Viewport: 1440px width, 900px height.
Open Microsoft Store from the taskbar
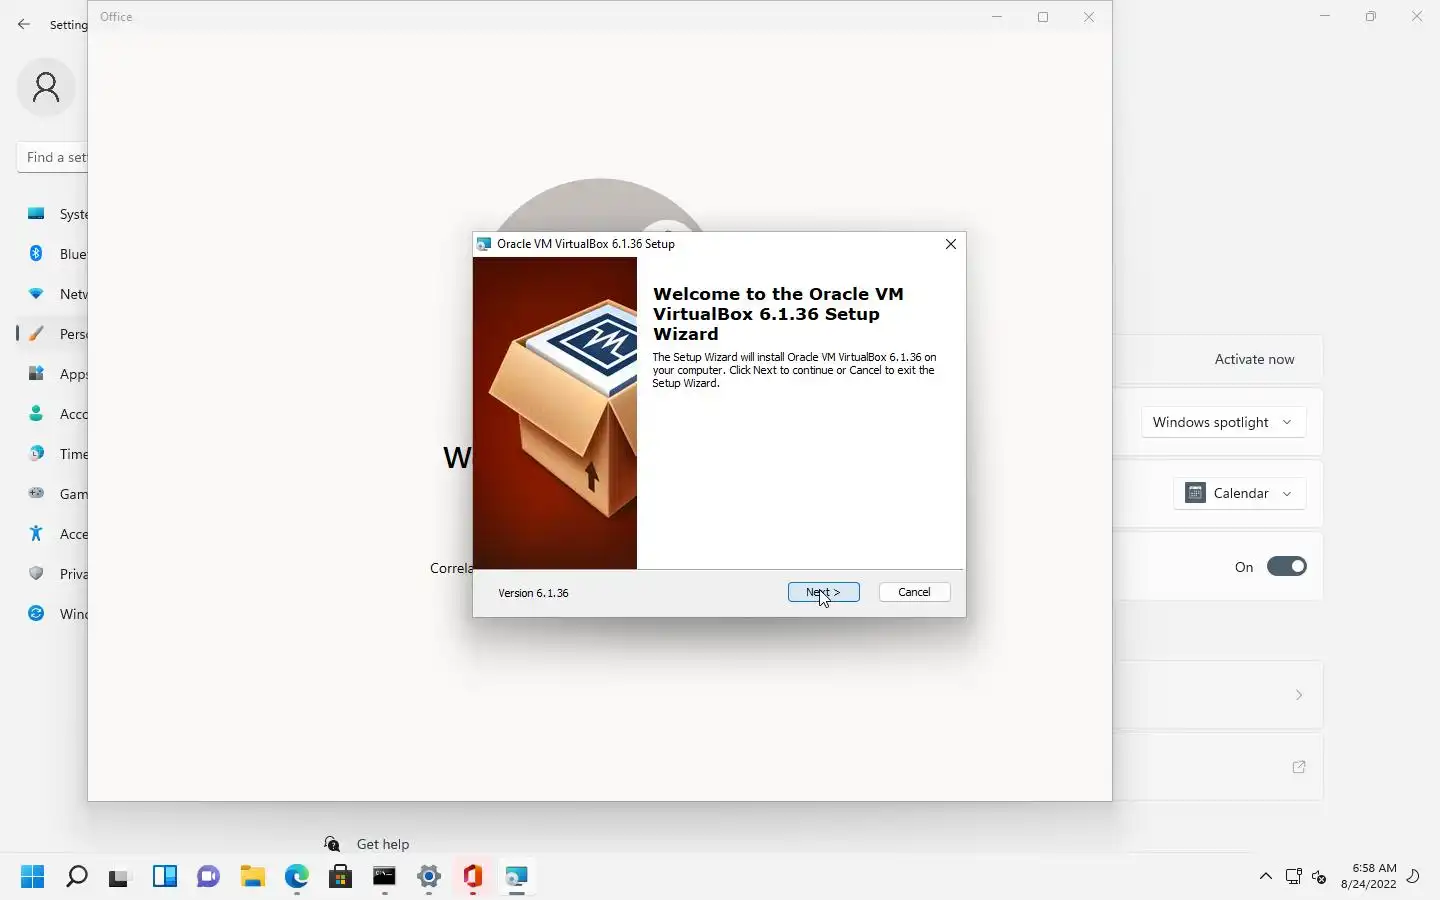pos(340,877)
